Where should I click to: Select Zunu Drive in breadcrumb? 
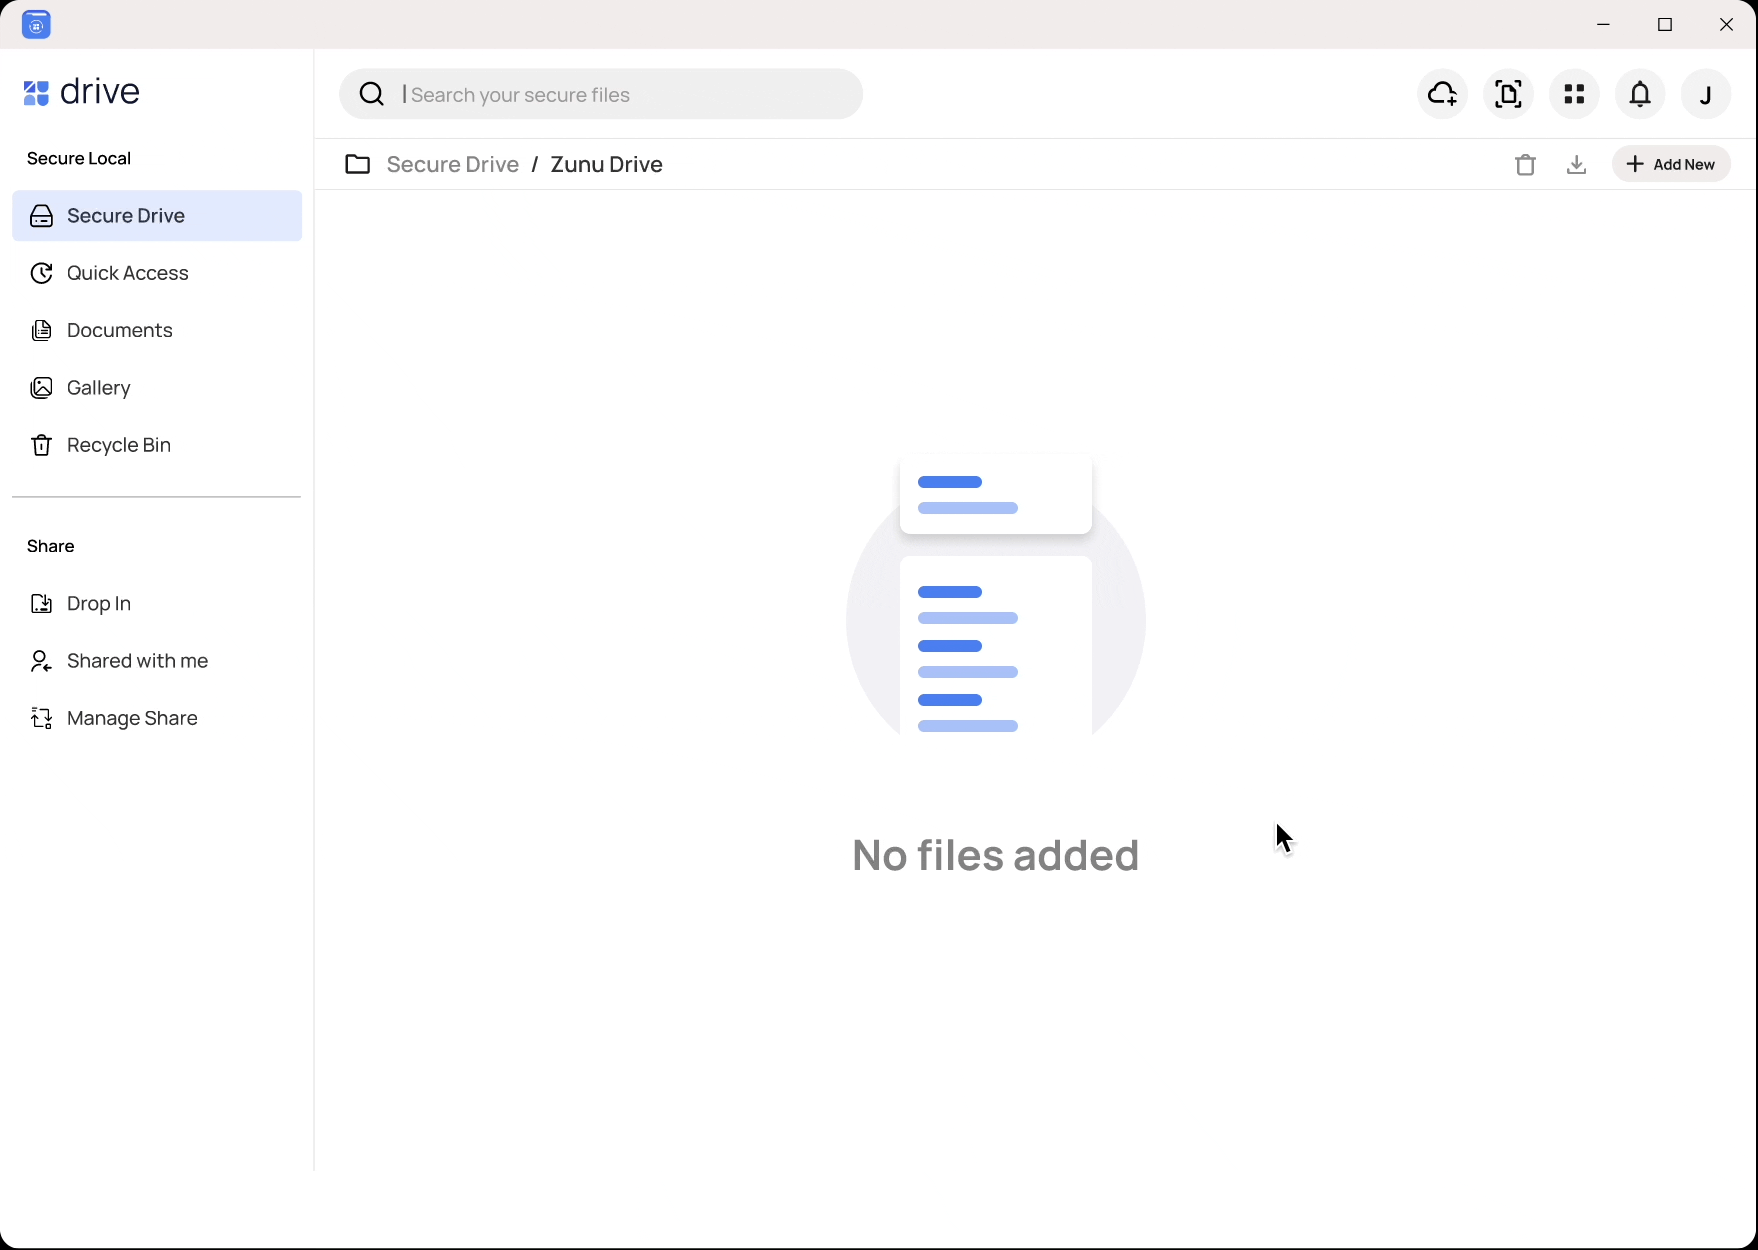(x=606, y=164)
